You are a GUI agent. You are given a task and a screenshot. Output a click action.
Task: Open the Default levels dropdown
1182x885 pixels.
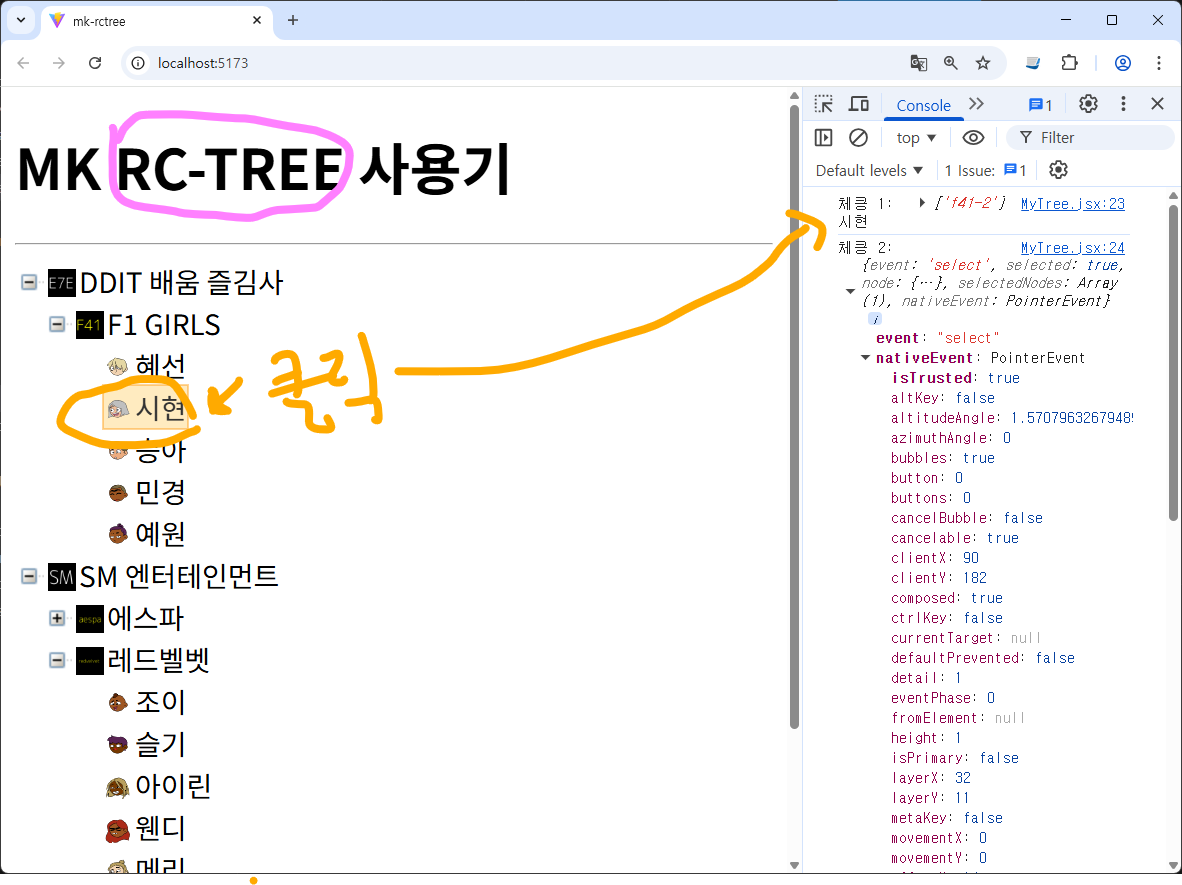click(869, 170)
